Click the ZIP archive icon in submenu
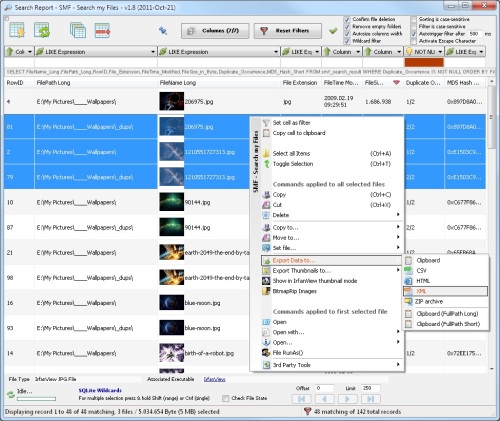 408,301
